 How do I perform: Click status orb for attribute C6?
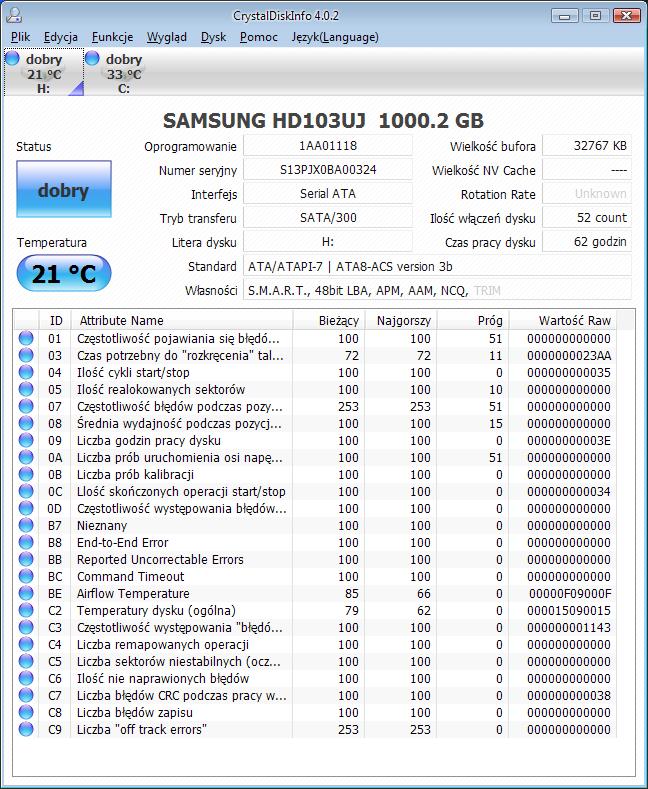tap(26, 678)
